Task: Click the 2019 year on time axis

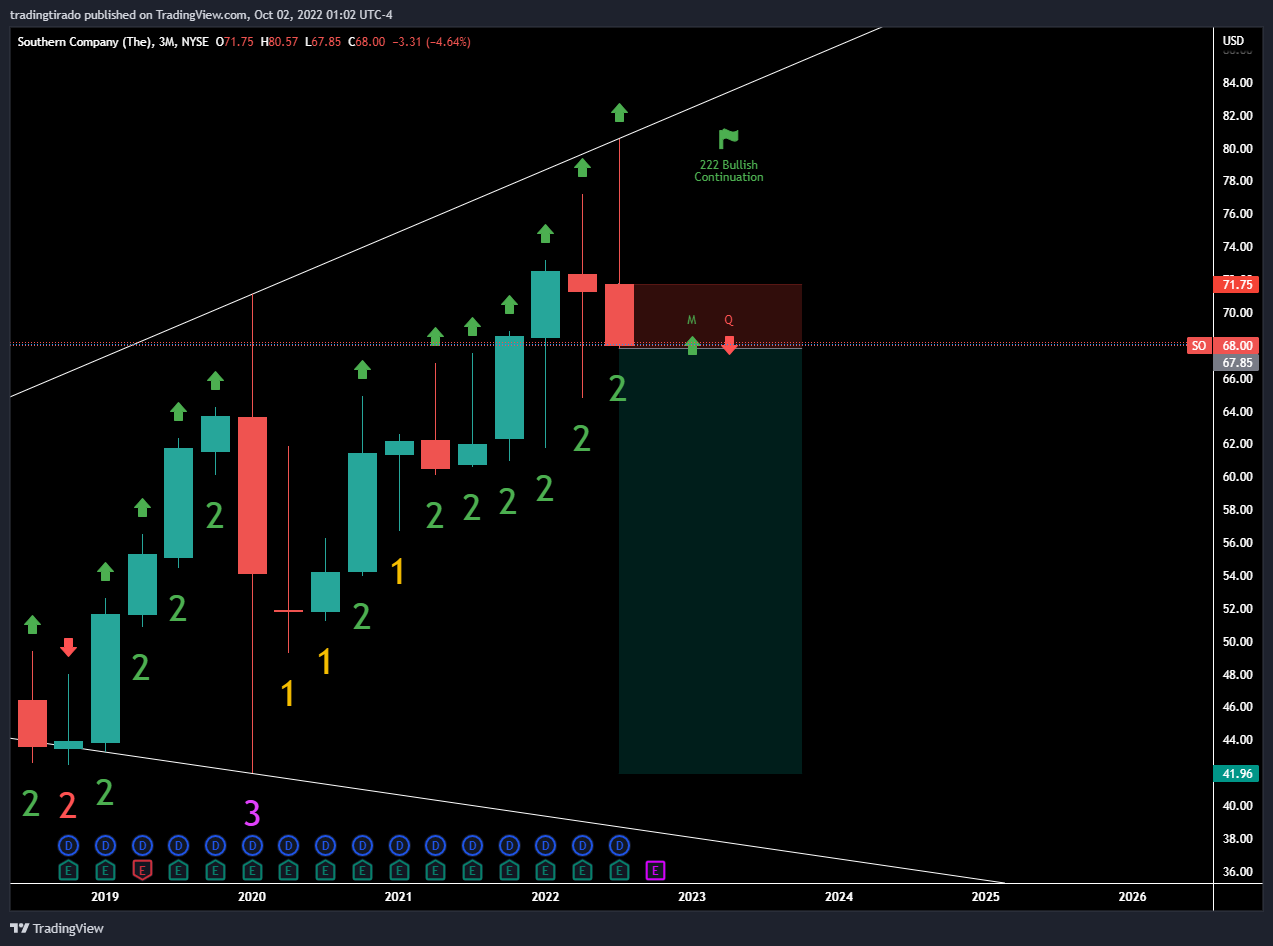Action: tap(105, 897)
